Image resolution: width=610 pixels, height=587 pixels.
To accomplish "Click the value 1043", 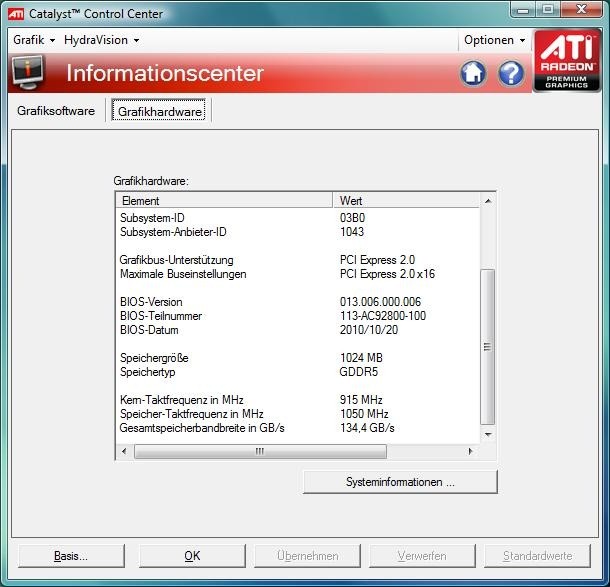I will click(x=352, y=232).
